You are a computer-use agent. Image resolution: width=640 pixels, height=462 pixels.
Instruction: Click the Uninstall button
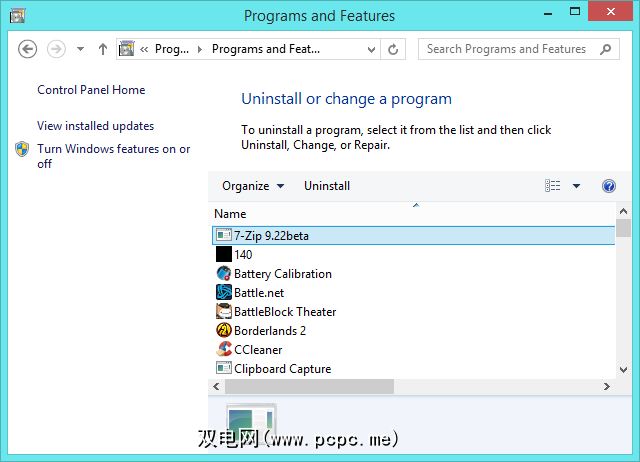pyautogui.click(x=327, y=186)
